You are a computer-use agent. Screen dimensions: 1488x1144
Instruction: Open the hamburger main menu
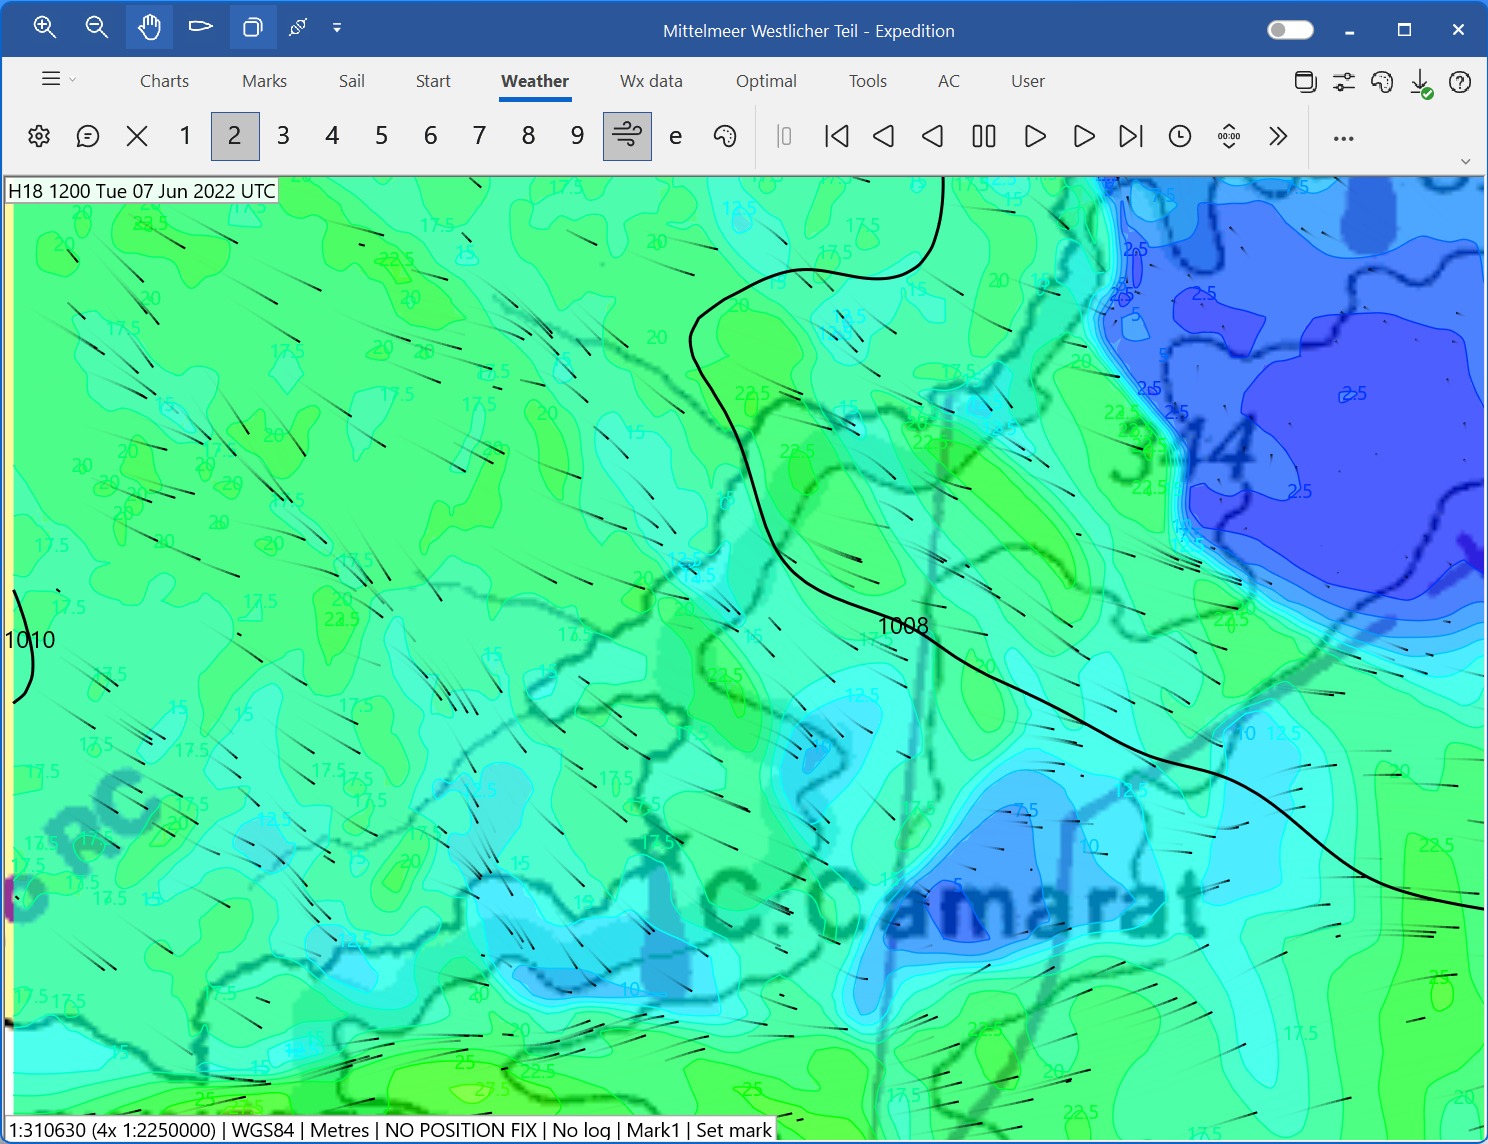pyautogui.click(x=51, y=79)
